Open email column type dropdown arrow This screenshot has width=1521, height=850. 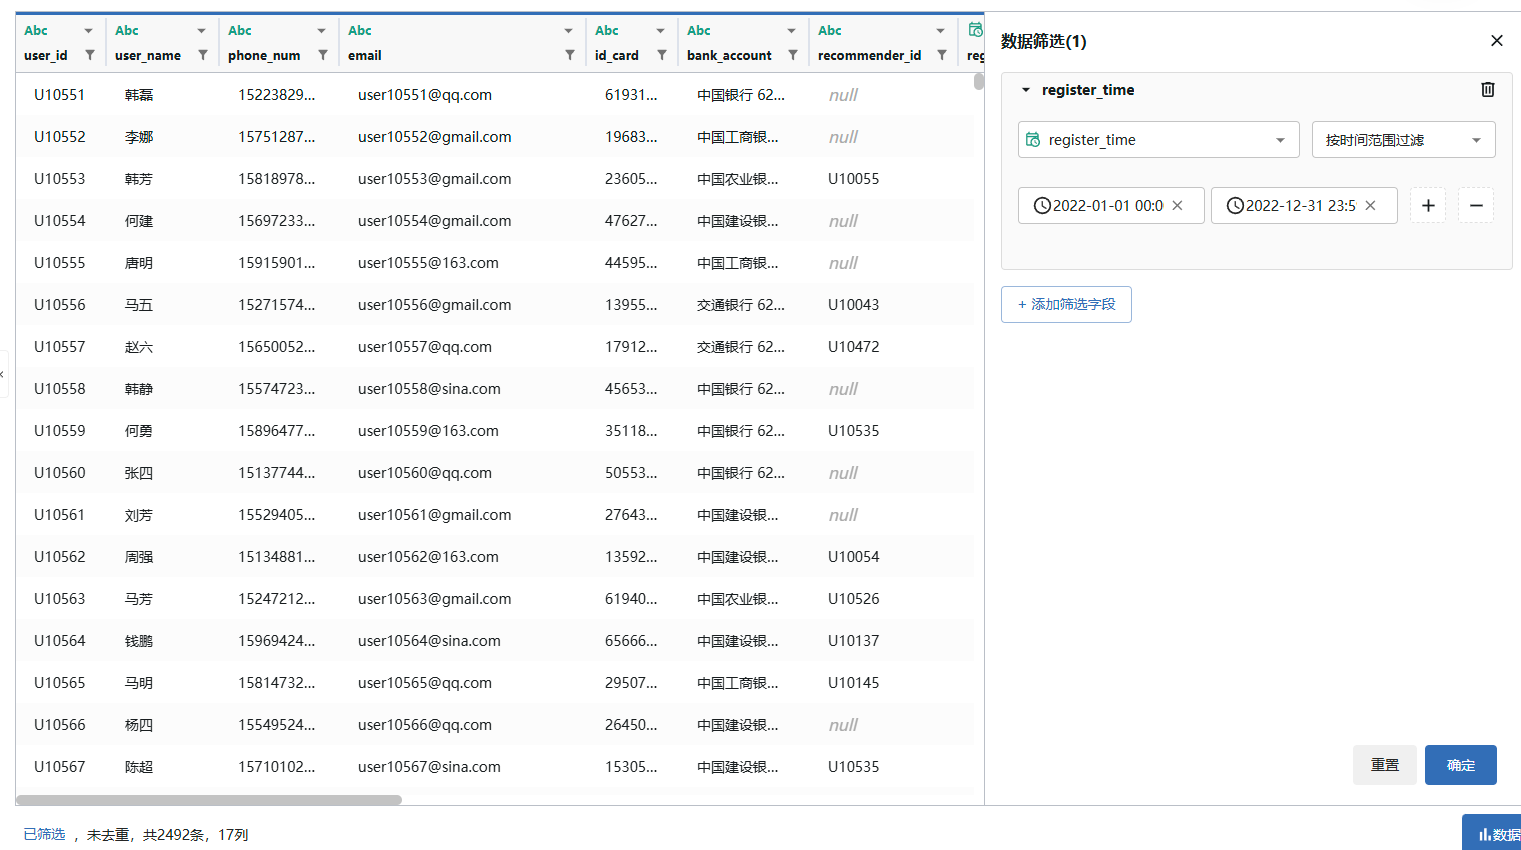(x=568, y=31)
